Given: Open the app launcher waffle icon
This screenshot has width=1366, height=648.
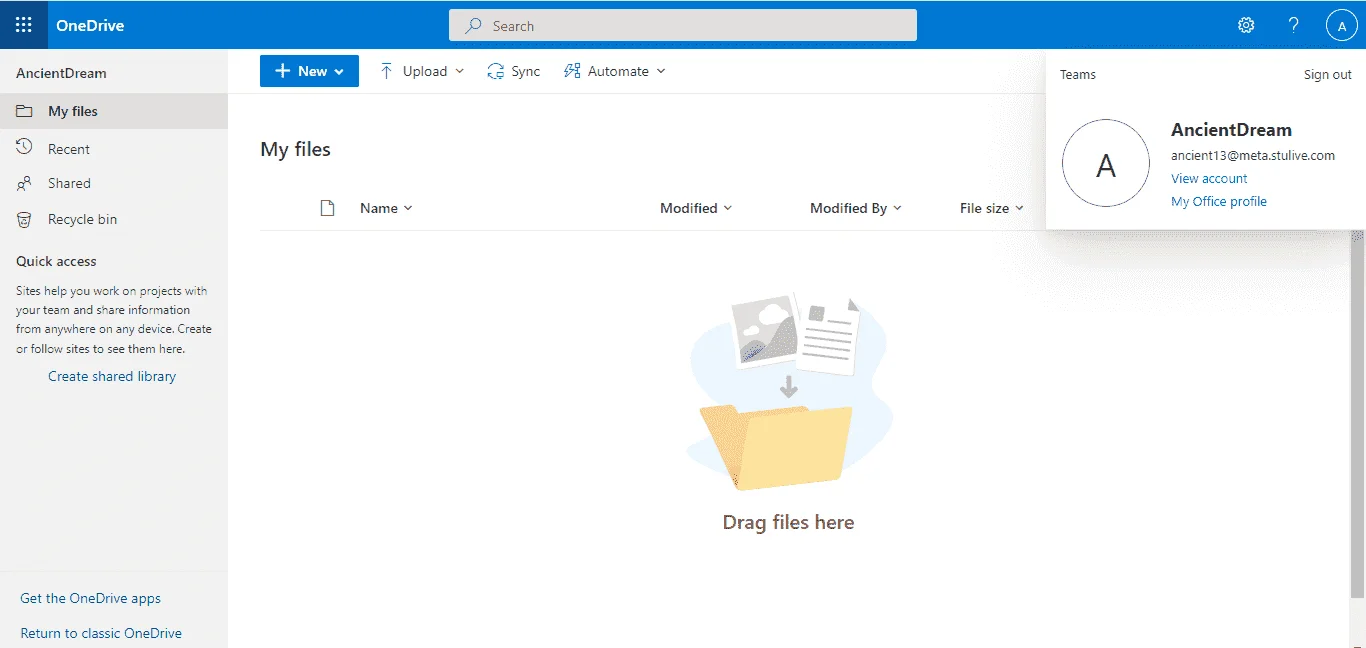Looking at the screenshot, I should 24,25.
